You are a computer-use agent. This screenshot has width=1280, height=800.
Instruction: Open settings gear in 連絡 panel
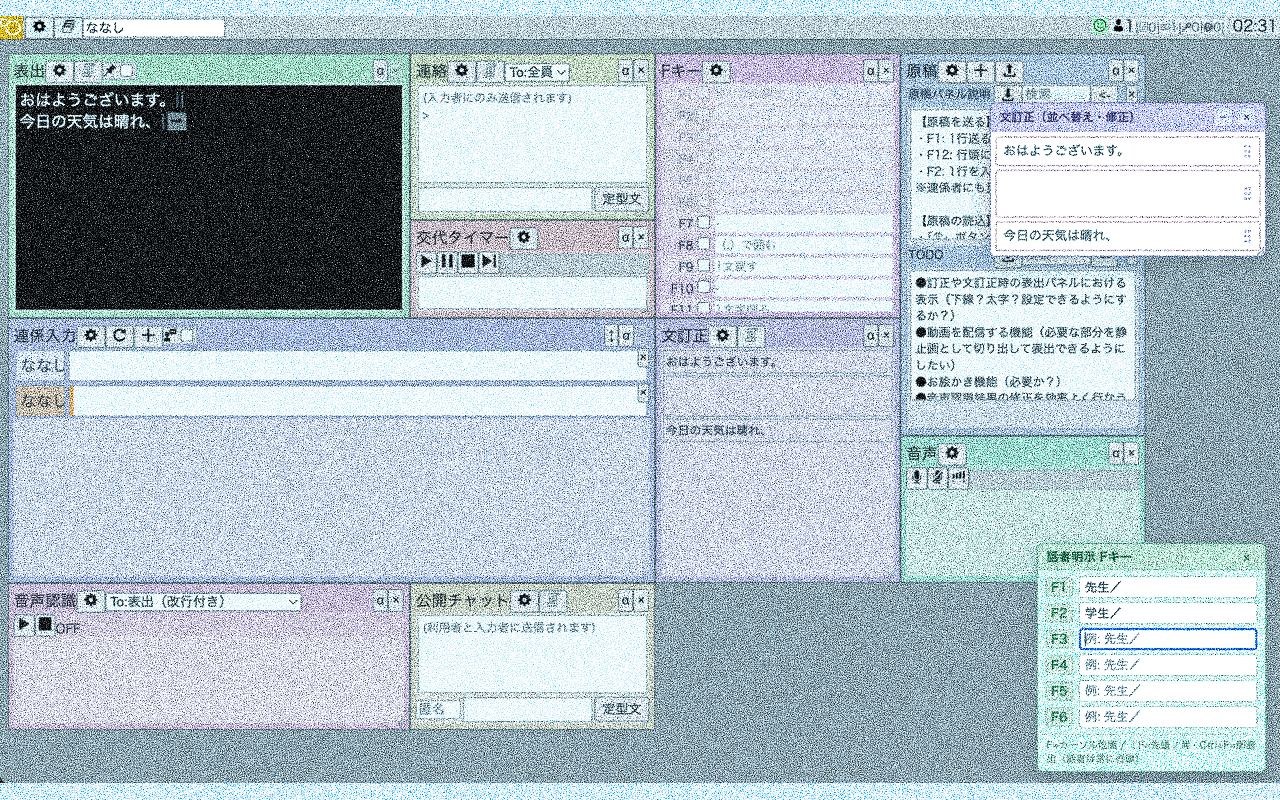(x=461, y=71)
